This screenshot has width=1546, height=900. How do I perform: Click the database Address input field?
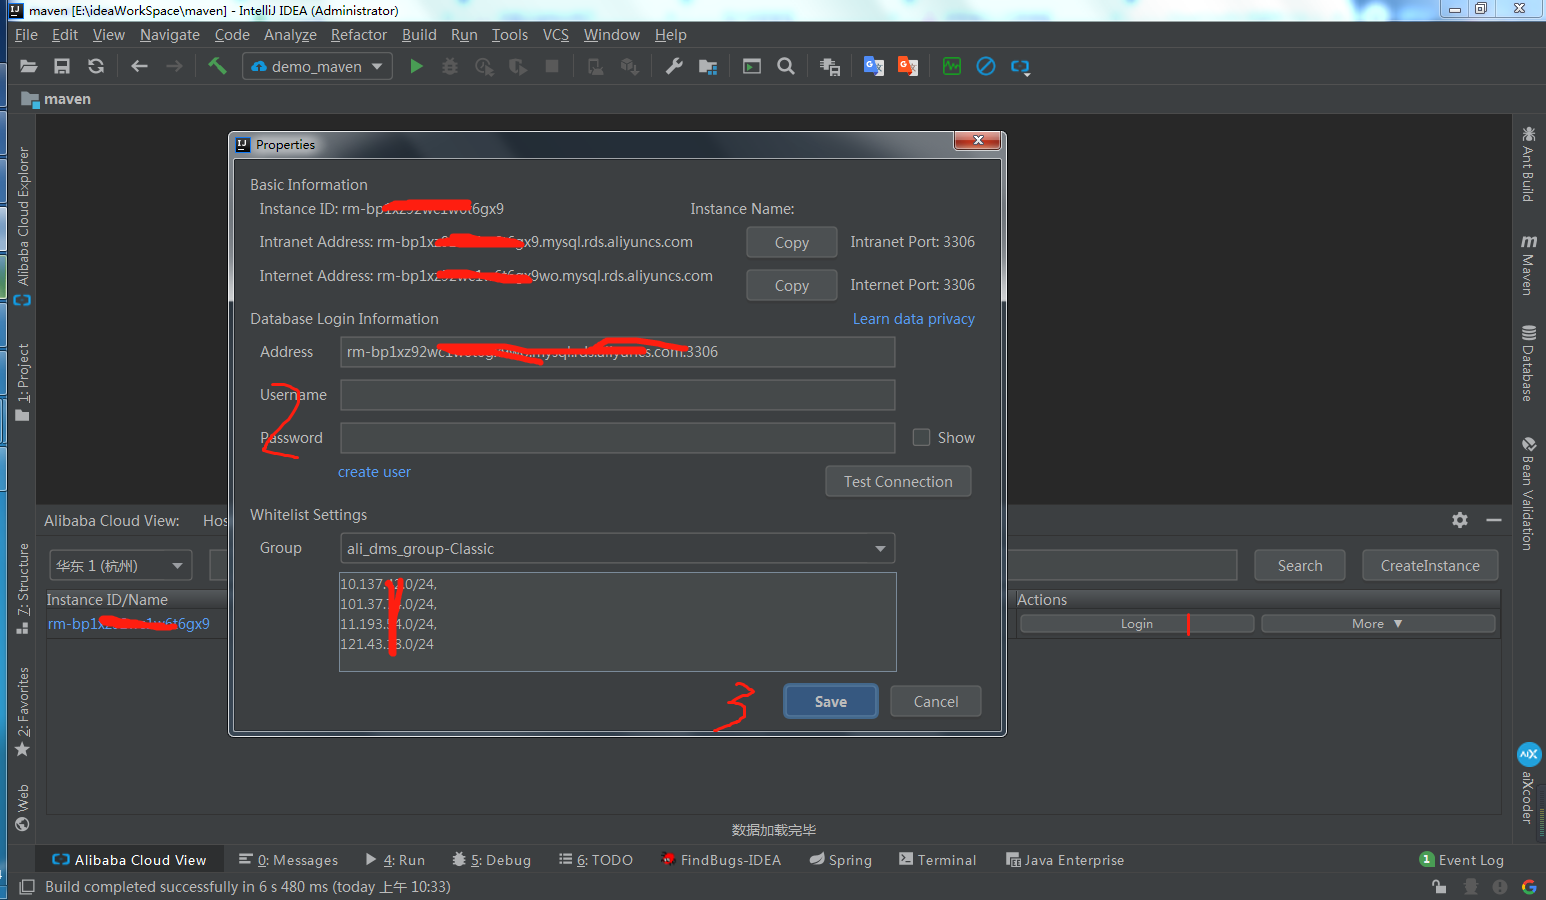click(617, 352)
